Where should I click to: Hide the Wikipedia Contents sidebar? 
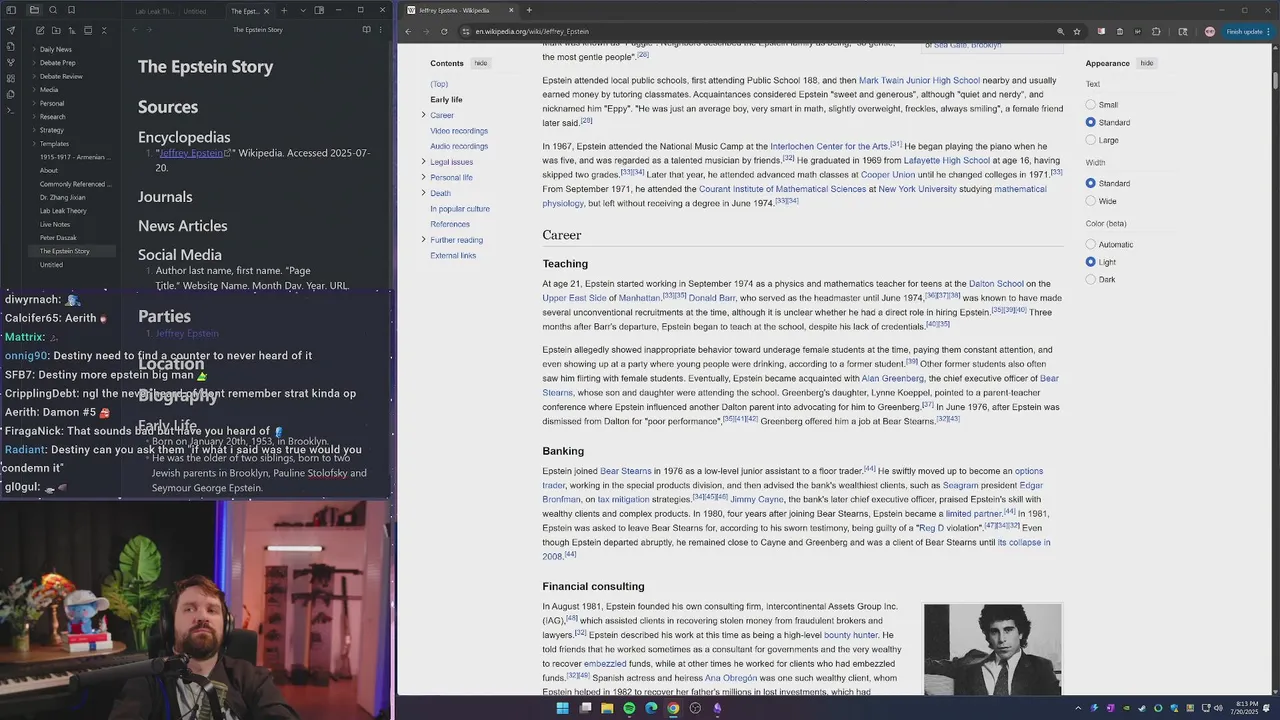(x=481, y=63)
